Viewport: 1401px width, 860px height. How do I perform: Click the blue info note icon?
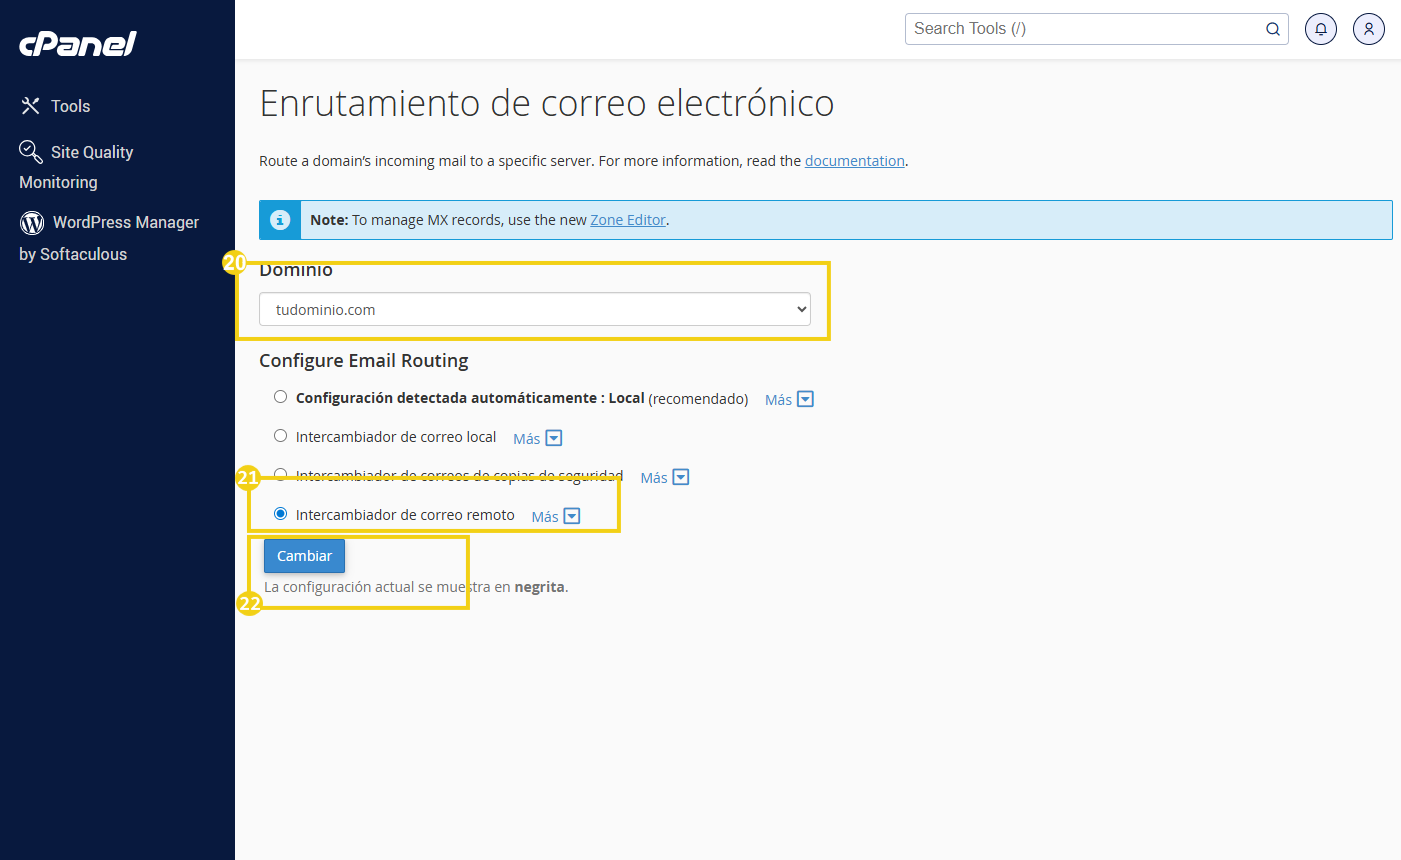280,220
